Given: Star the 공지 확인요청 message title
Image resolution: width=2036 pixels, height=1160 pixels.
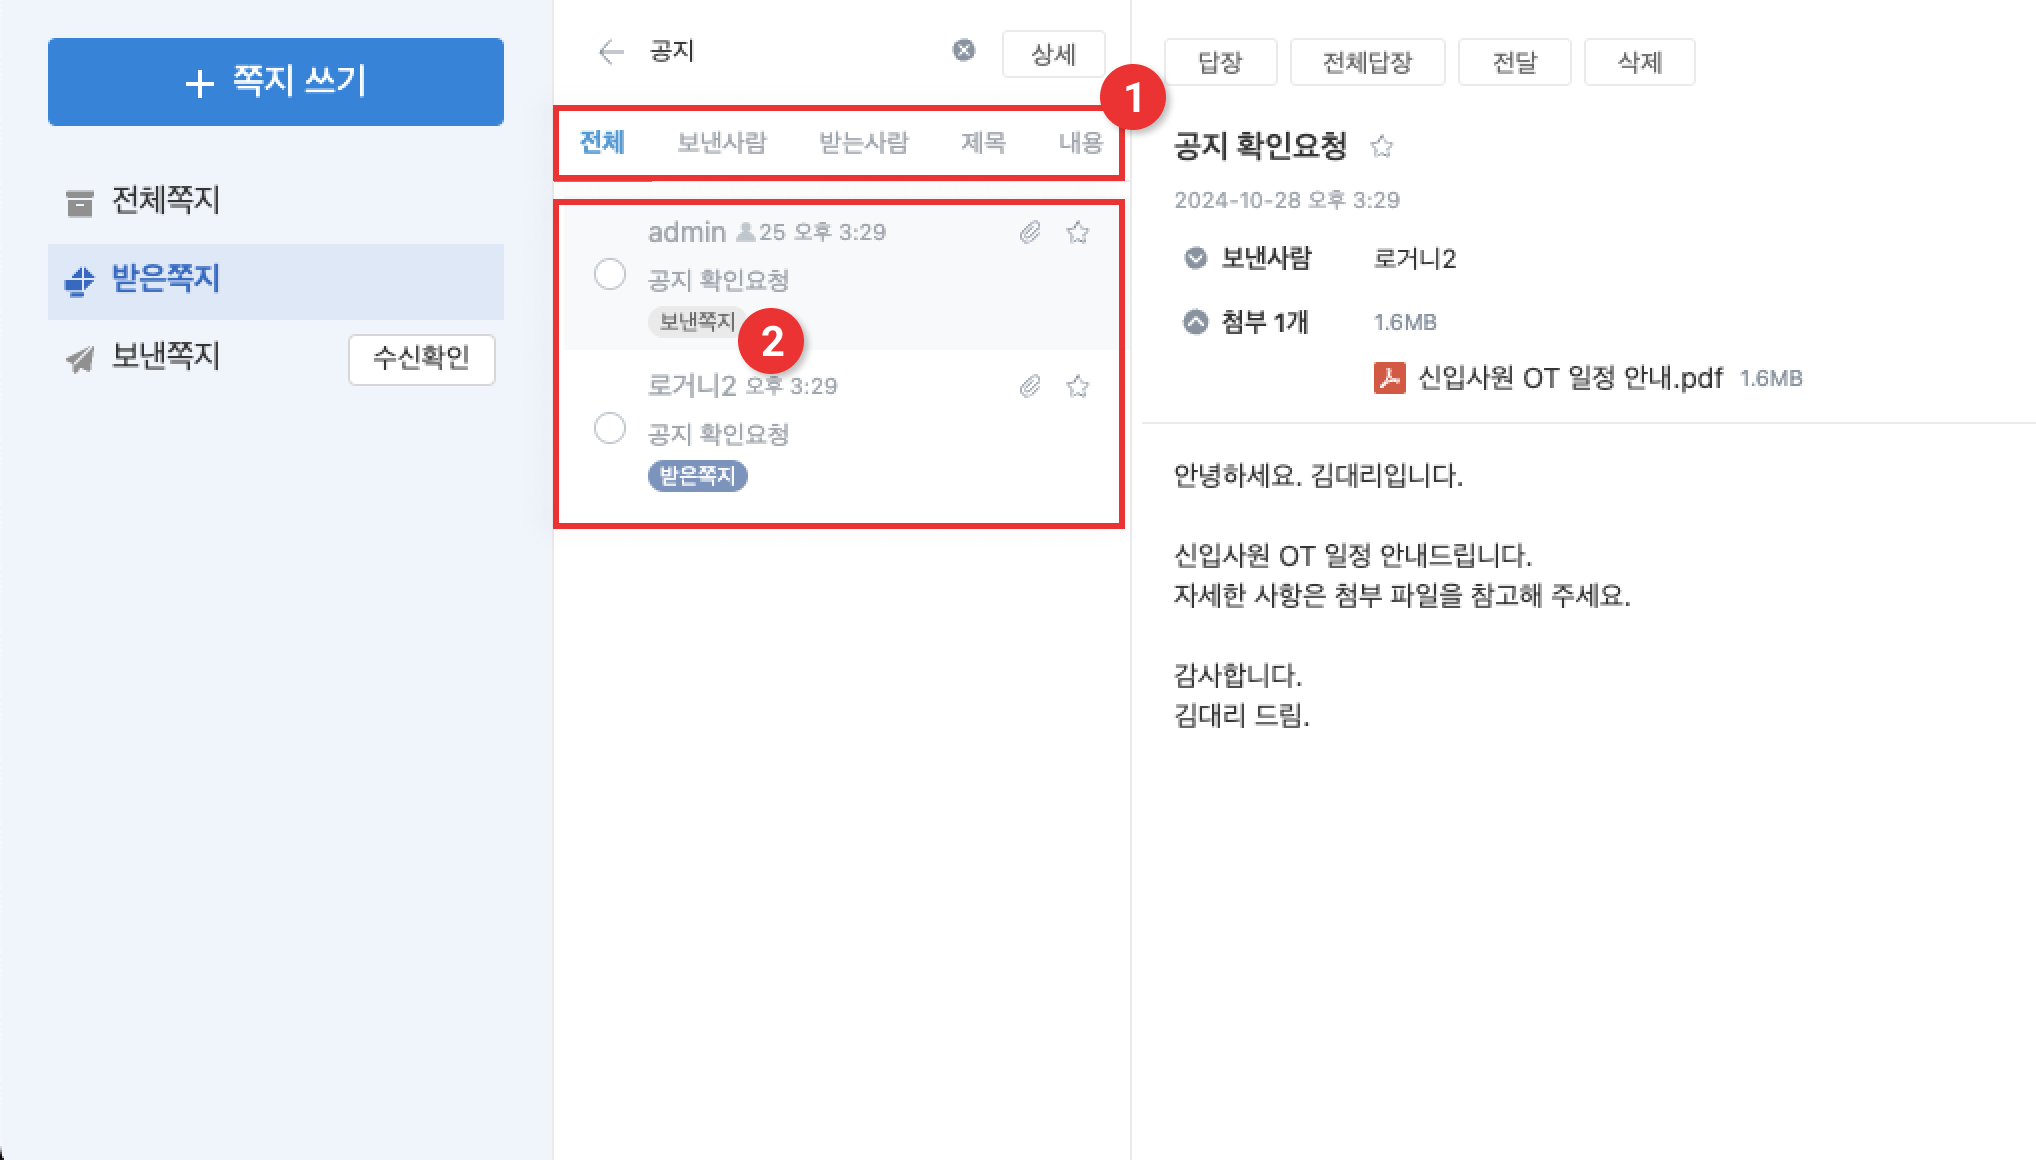Looking at the screenshot, I should 1382,147.
